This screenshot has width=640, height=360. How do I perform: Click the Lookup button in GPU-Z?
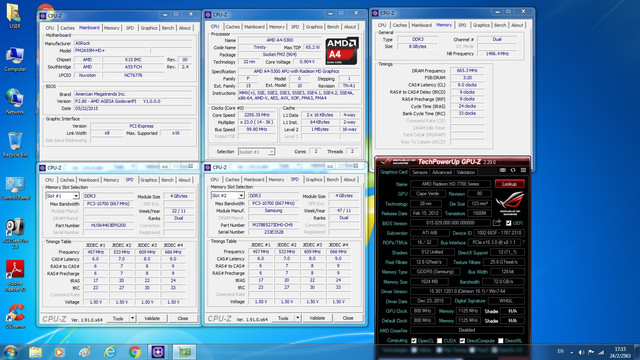pyautogui.click(x=509, y=184)
